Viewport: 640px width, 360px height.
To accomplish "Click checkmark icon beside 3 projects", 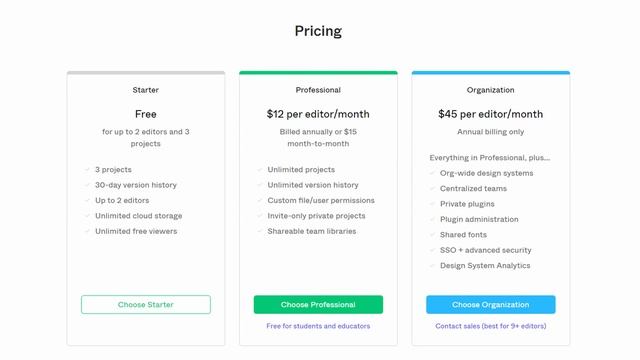I will 87,169.
